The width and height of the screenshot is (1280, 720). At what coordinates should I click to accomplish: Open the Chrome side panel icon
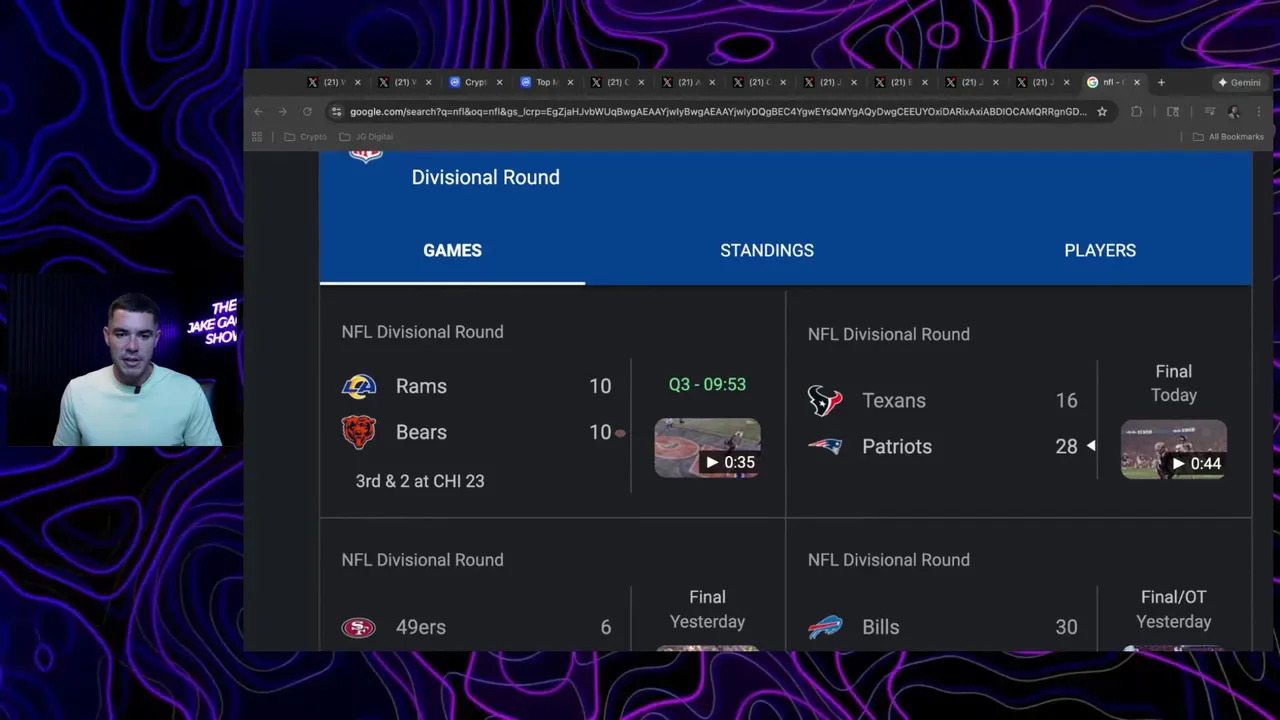coord(1173,112)
